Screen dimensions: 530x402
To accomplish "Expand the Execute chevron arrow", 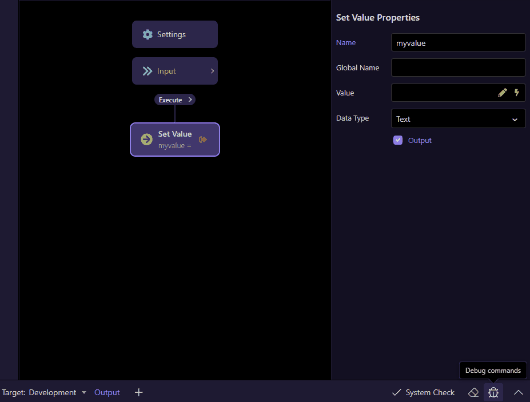I will 190,100.
